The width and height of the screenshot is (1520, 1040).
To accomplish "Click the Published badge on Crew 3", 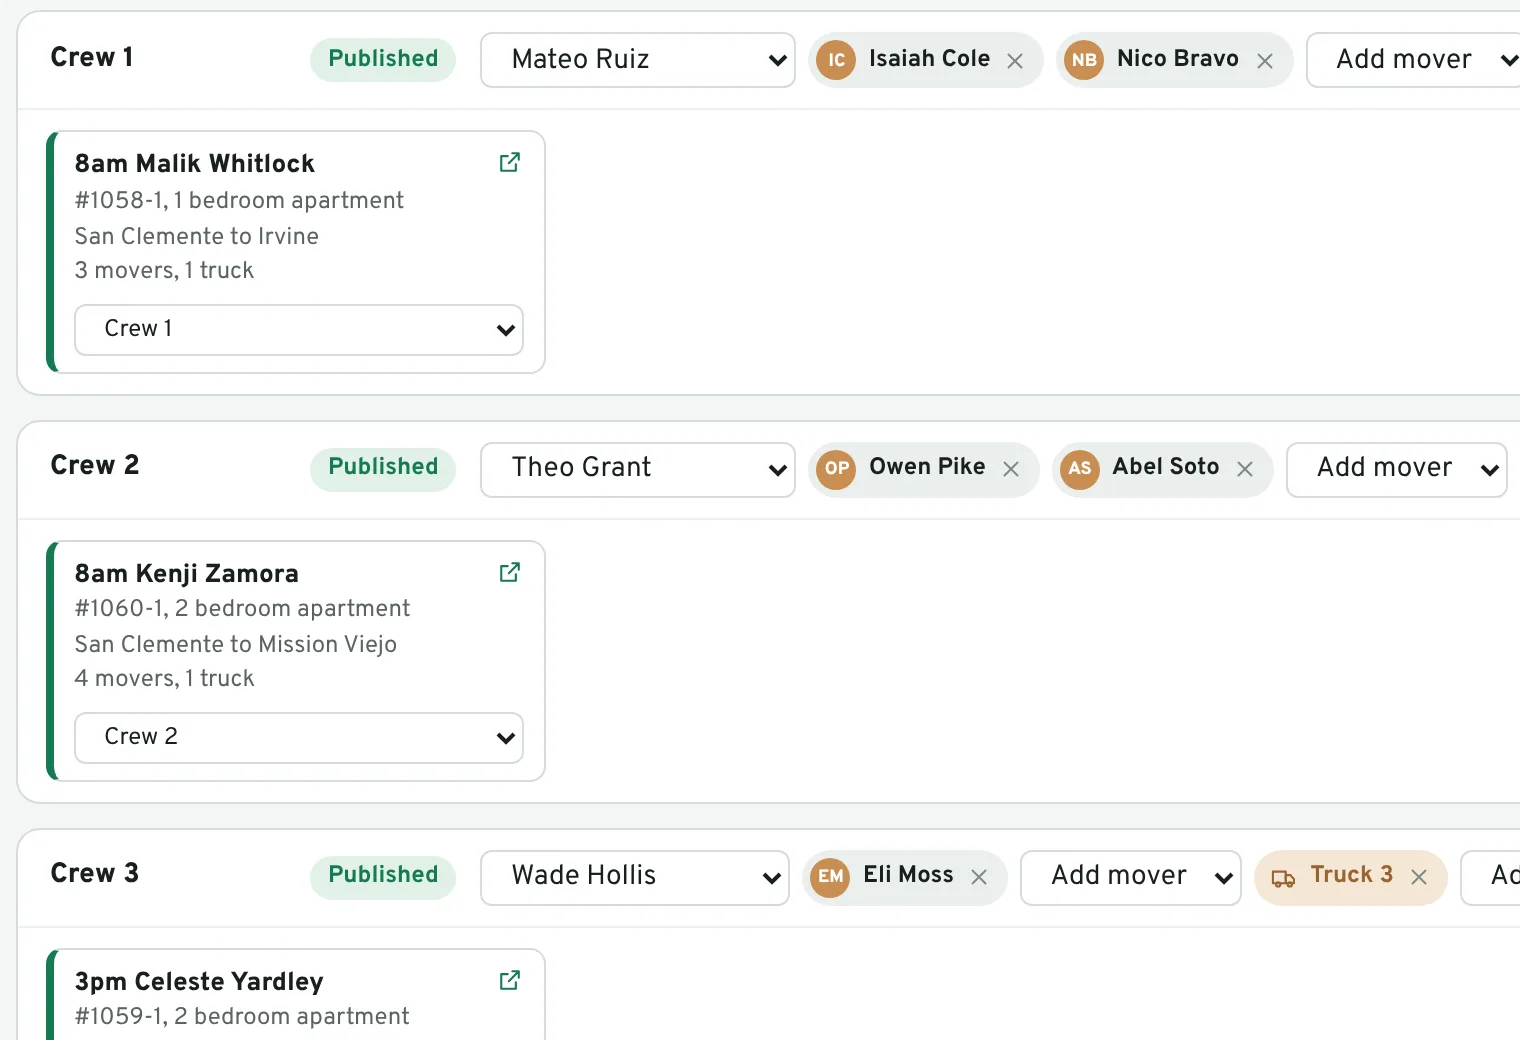I will coord(383,875).
